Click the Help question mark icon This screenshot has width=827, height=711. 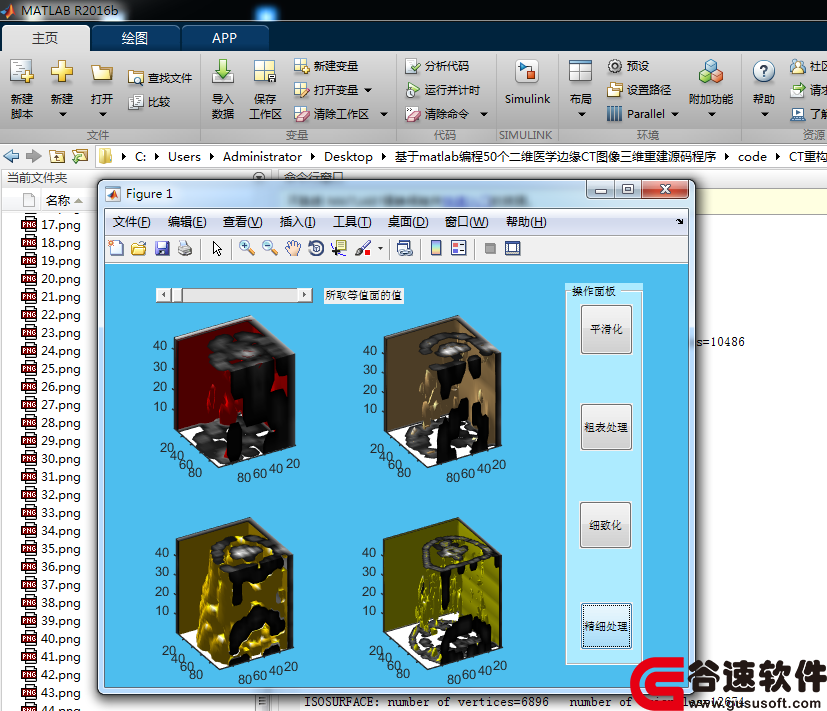(x=764, y=72)
